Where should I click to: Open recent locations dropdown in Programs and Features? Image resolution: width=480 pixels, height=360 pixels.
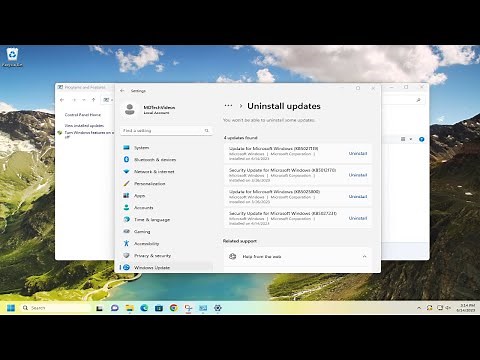click(x=84, y=100)
